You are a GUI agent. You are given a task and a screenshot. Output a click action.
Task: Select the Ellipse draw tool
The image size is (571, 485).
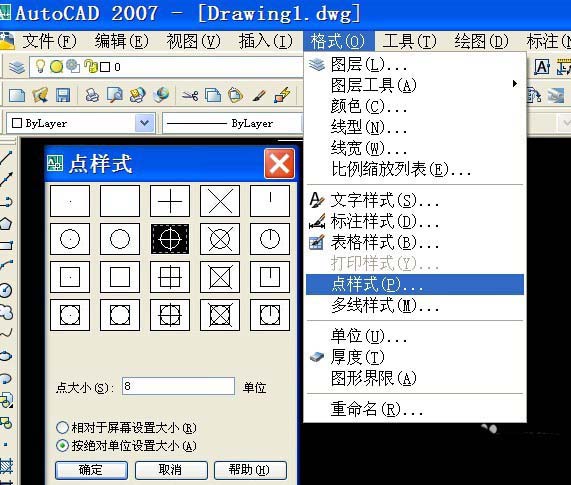click(x=6, y=356)
